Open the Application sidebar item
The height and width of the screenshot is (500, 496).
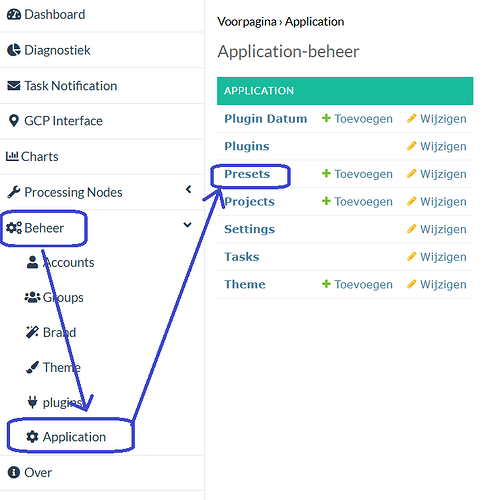pos(66,437)
